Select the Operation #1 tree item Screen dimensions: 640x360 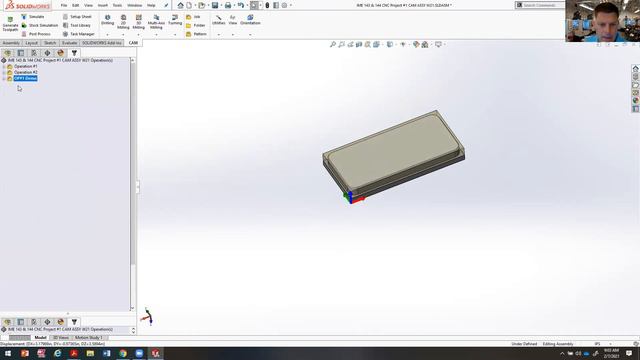[x=25, y=66]
